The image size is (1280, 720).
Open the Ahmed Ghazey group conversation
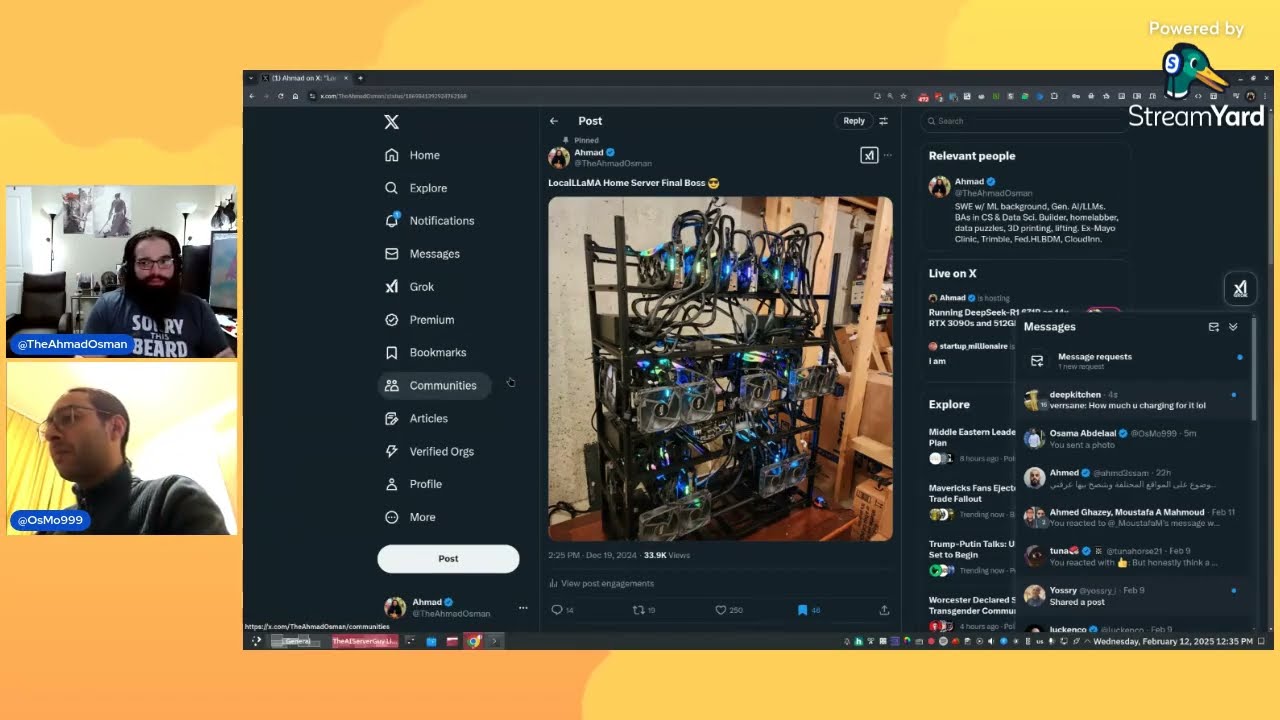[x=1134, y=517]
